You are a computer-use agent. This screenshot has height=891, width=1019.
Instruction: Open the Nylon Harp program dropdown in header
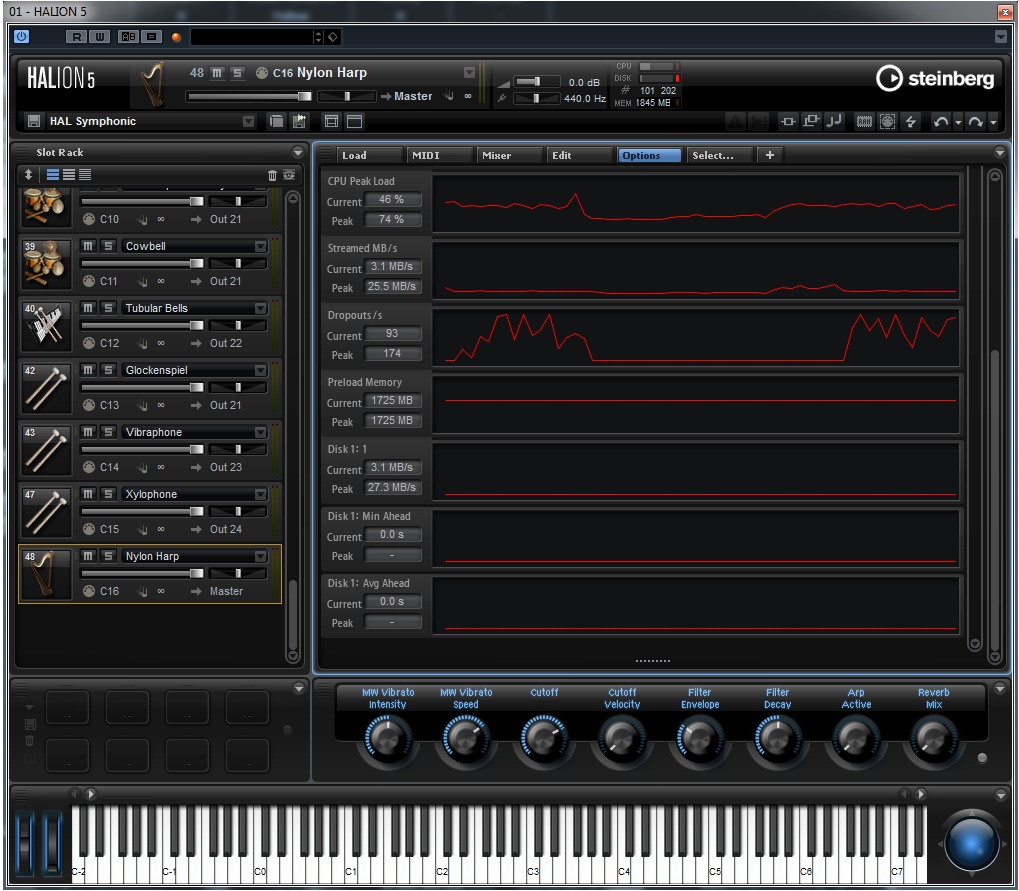tap(469, 73)
